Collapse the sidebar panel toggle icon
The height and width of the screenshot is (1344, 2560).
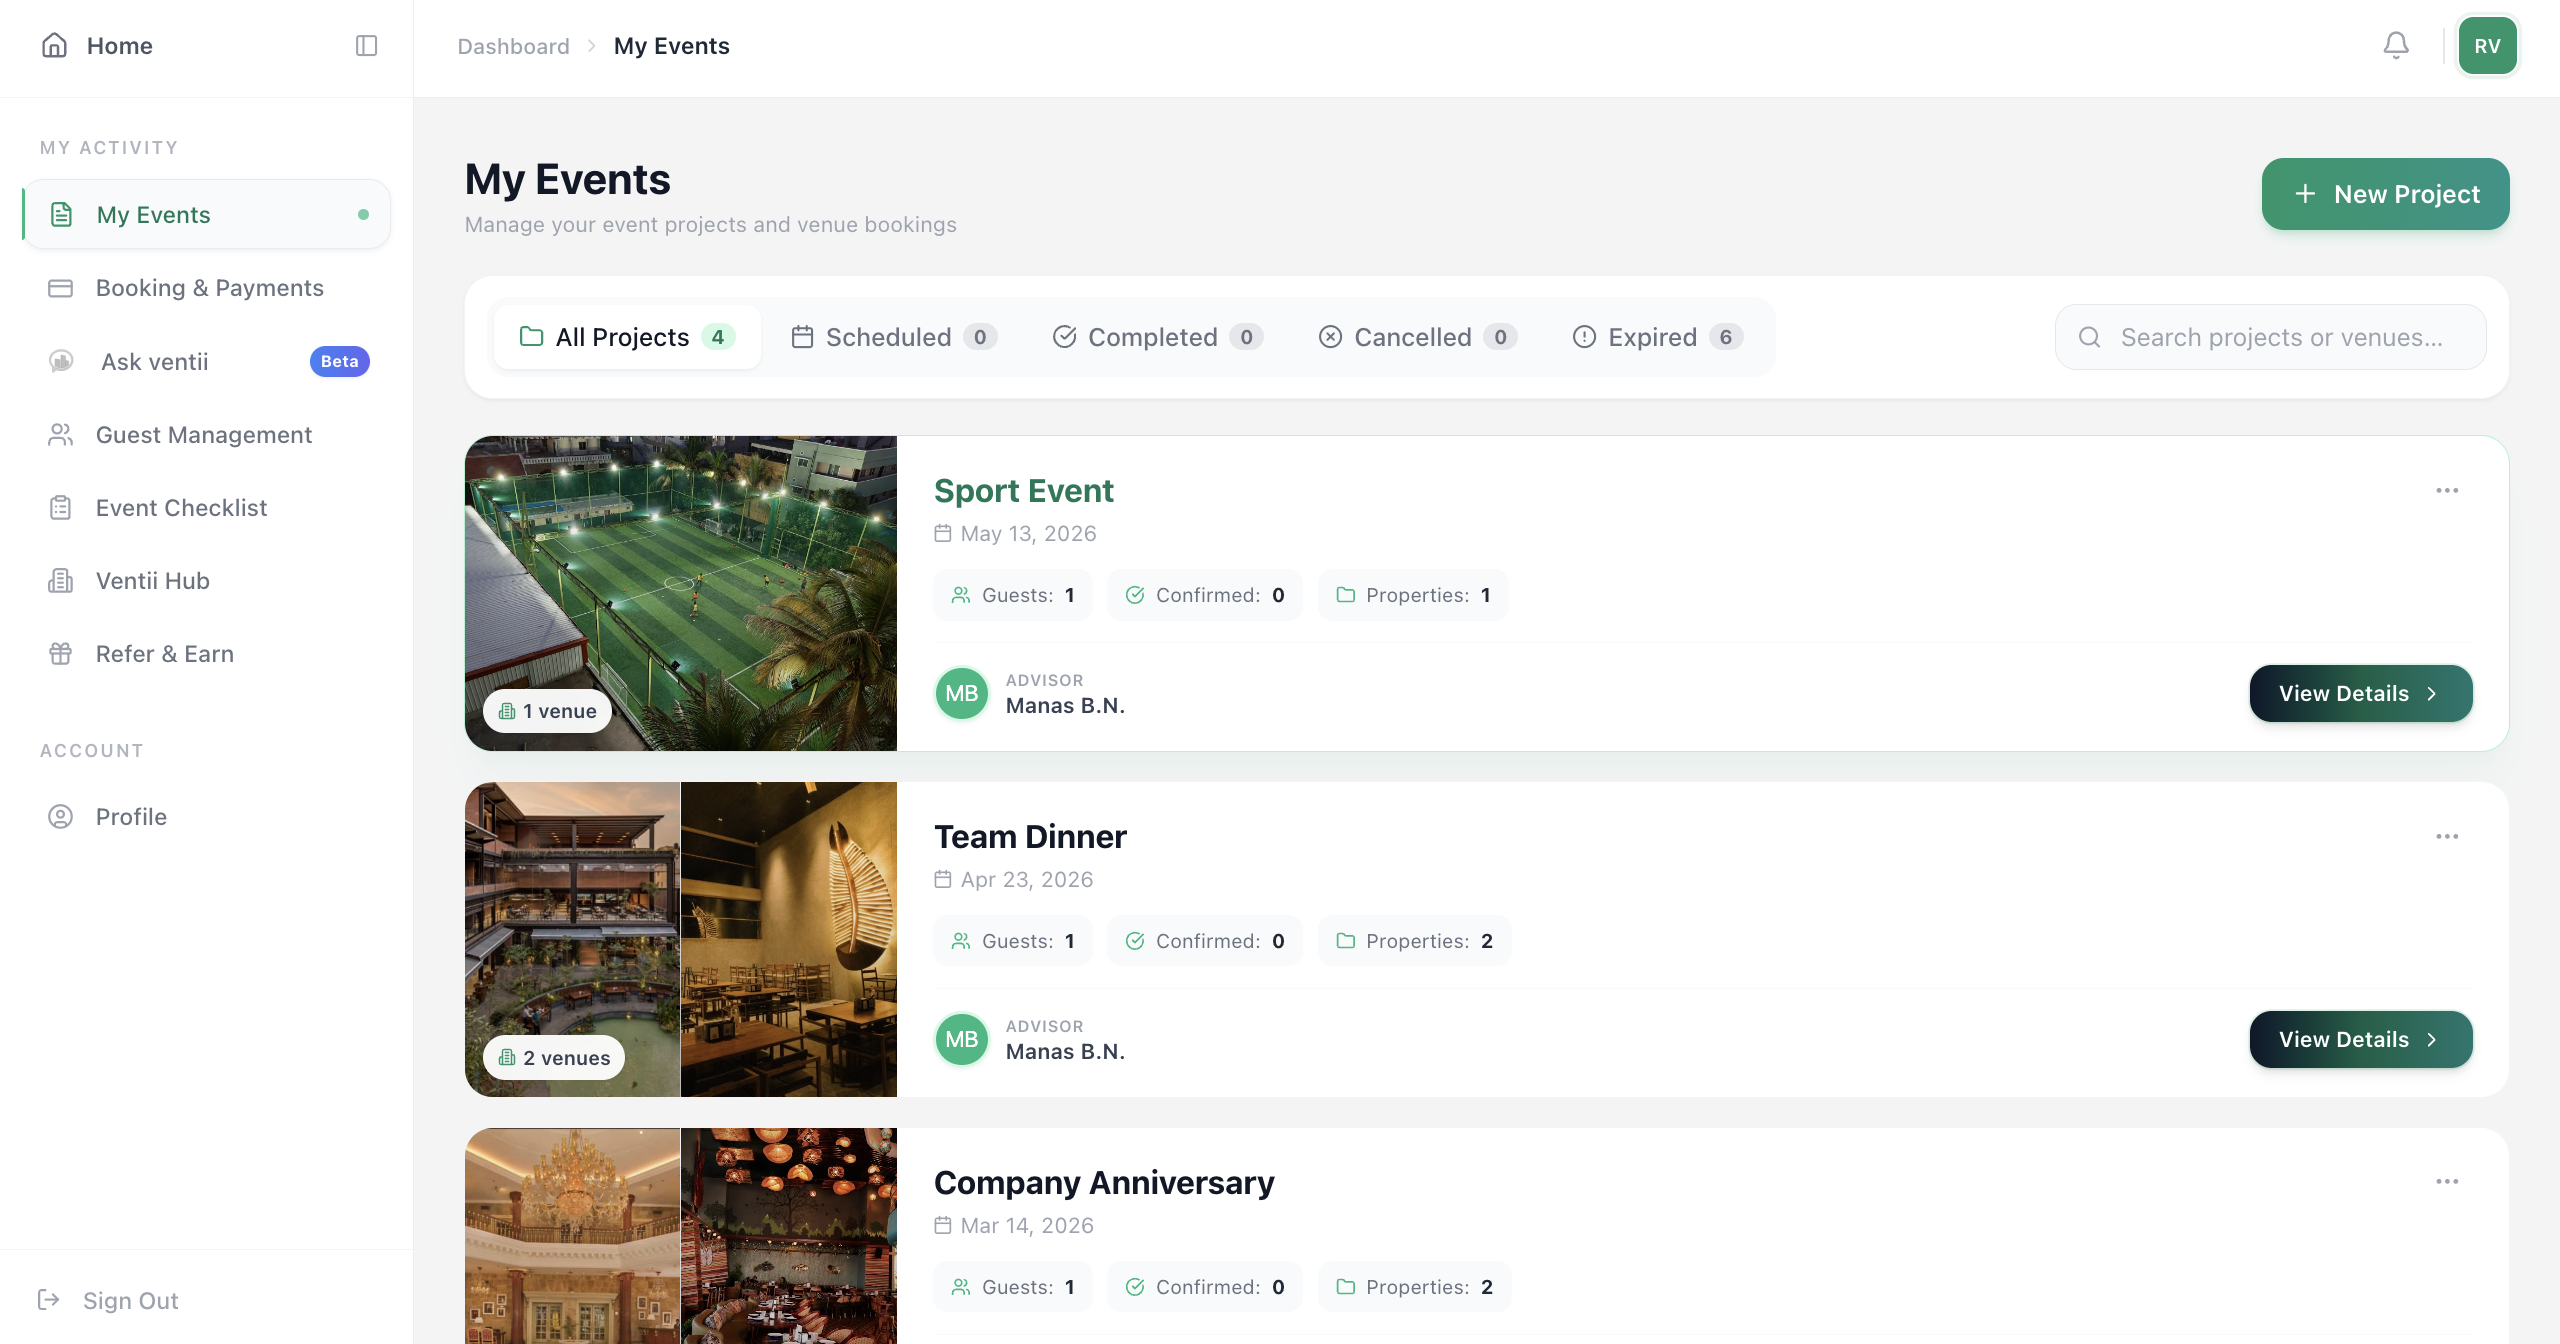pos(366,46)
